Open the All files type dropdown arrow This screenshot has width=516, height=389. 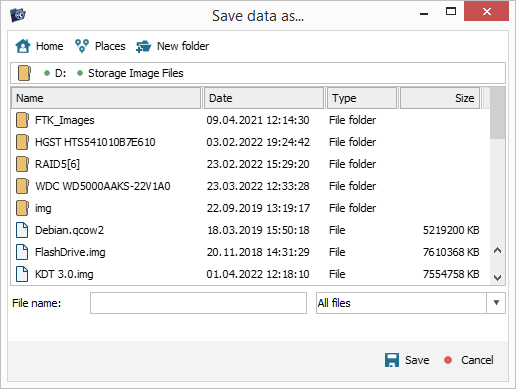[x=496, y=303]
